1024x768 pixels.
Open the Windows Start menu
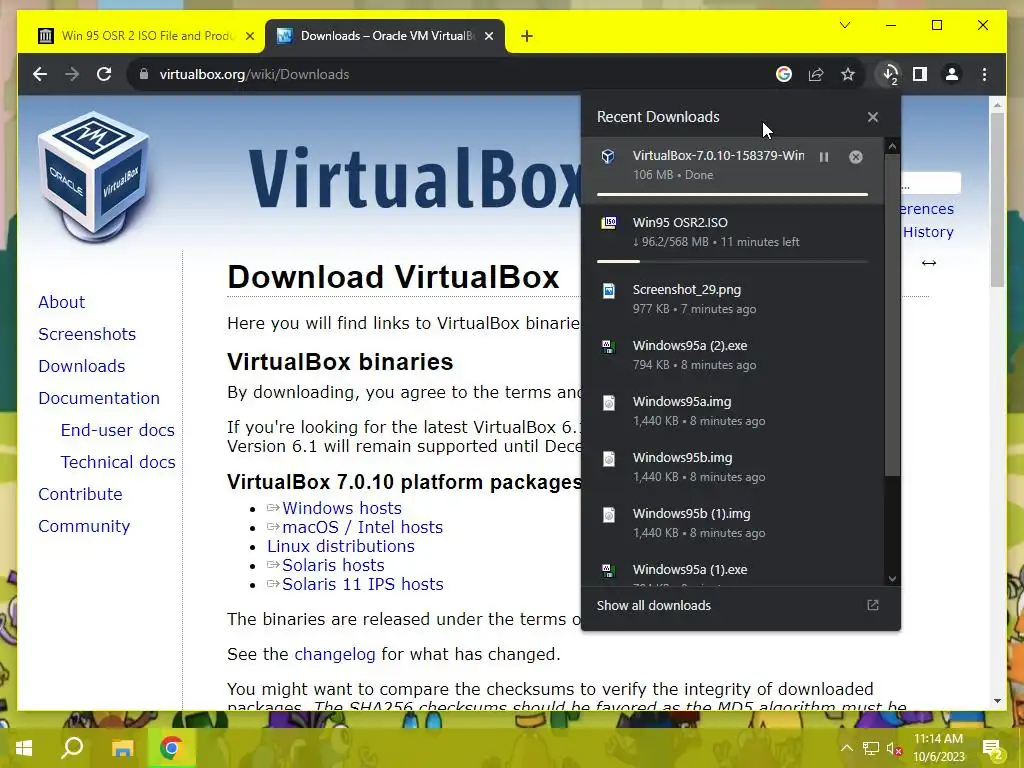[x=24, y=748]
